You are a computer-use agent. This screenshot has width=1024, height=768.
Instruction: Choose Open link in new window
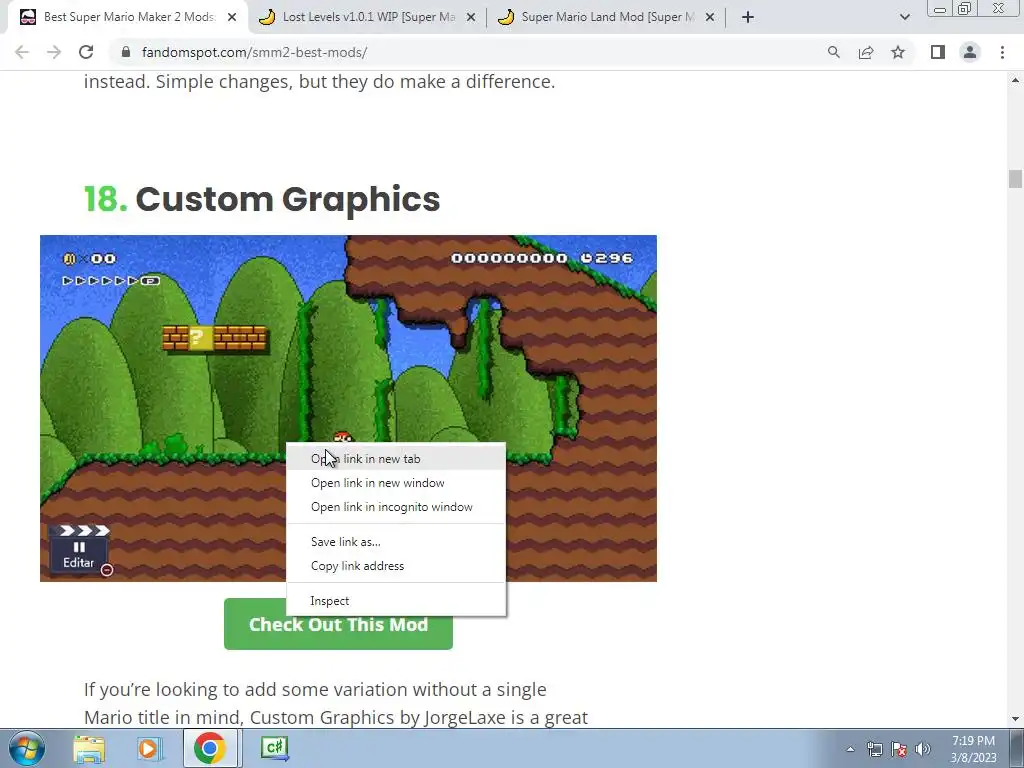pos(396,483)
